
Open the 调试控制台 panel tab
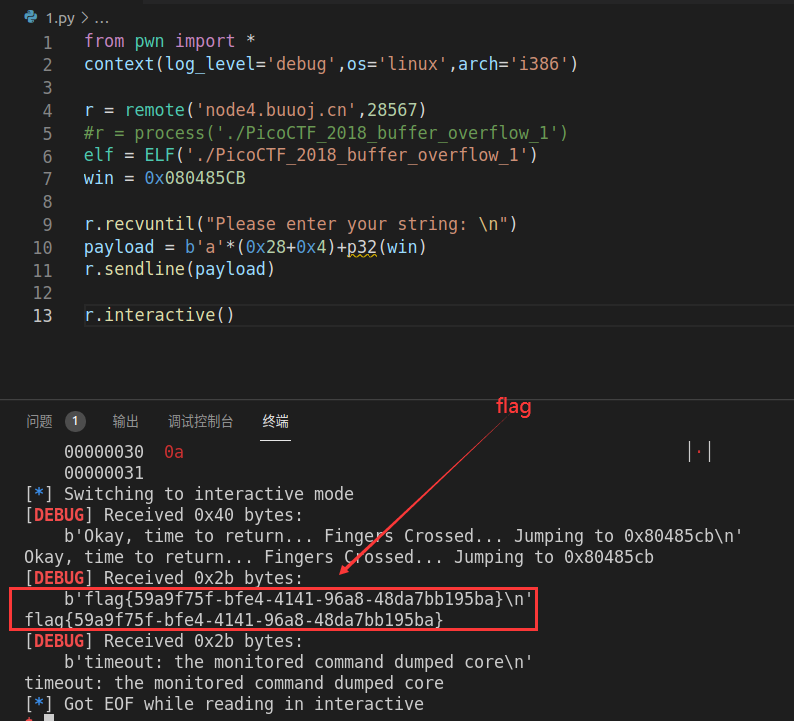201,421
